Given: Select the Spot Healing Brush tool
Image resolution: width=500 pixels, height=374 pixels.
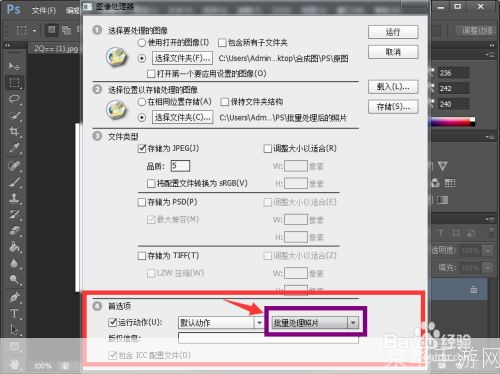Looking at the screenshot, I should 14,166.
